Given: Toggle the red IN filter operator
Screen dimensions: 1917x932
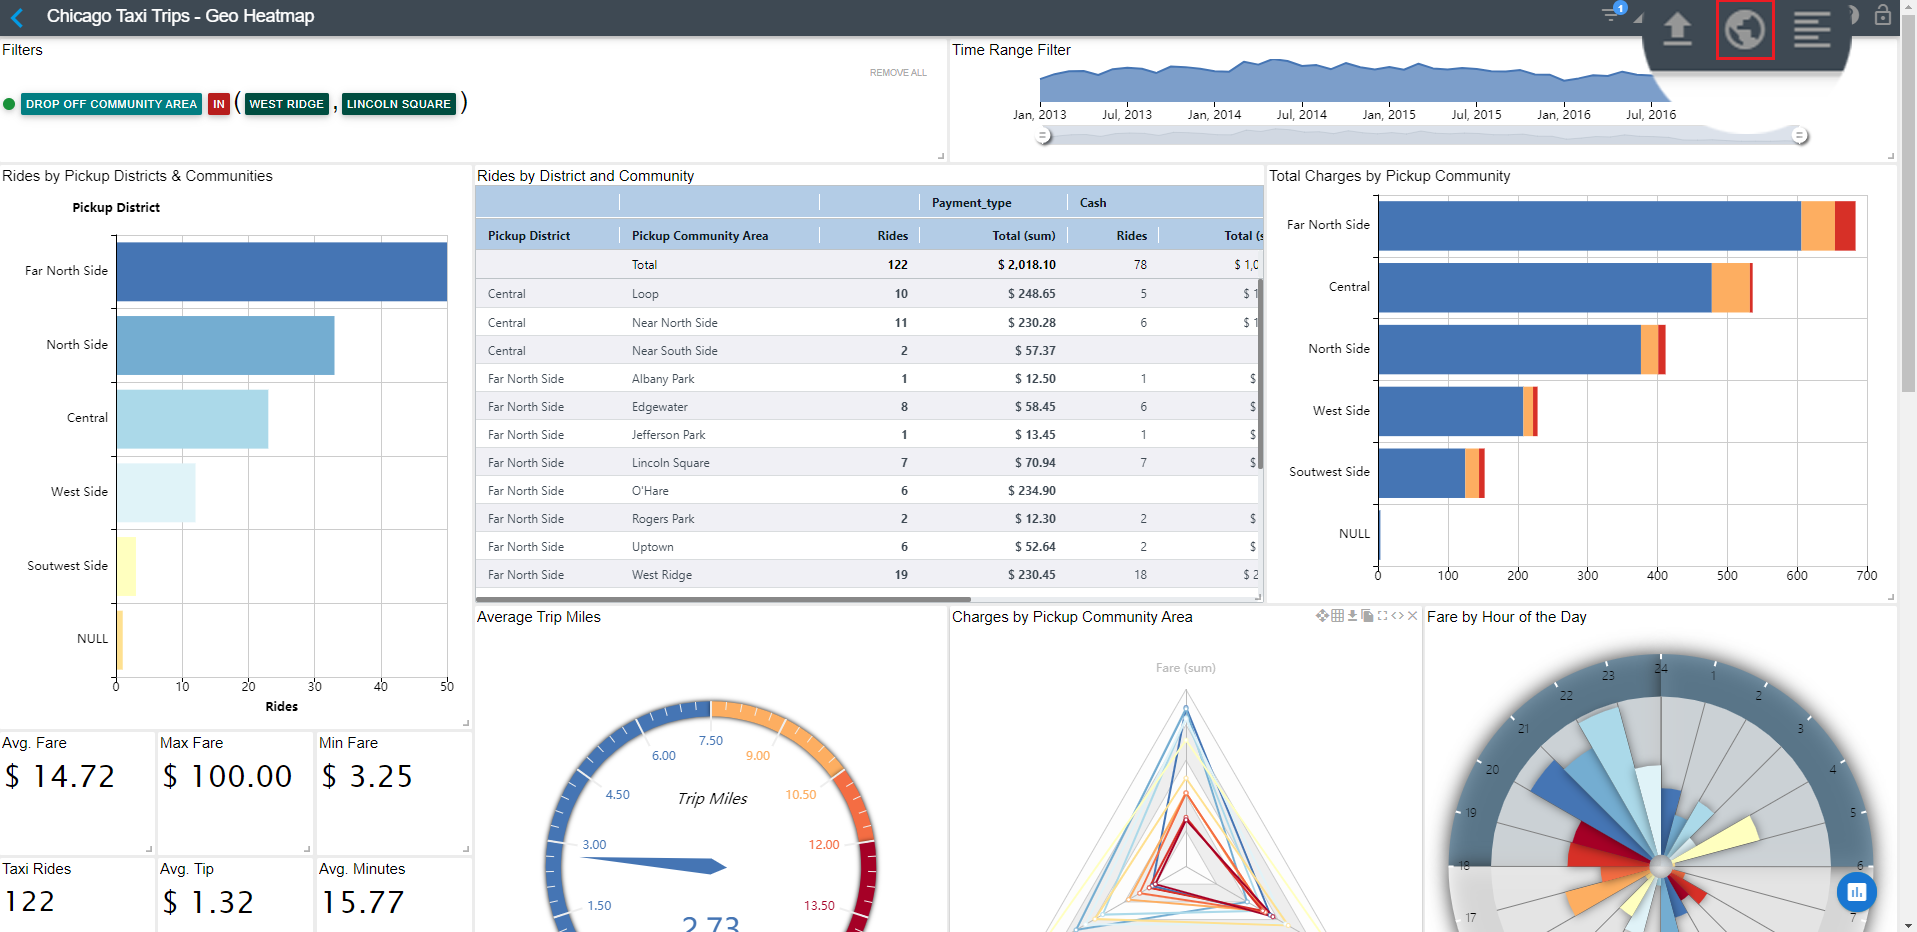Looking at the screenshot, I should (219, 104).
